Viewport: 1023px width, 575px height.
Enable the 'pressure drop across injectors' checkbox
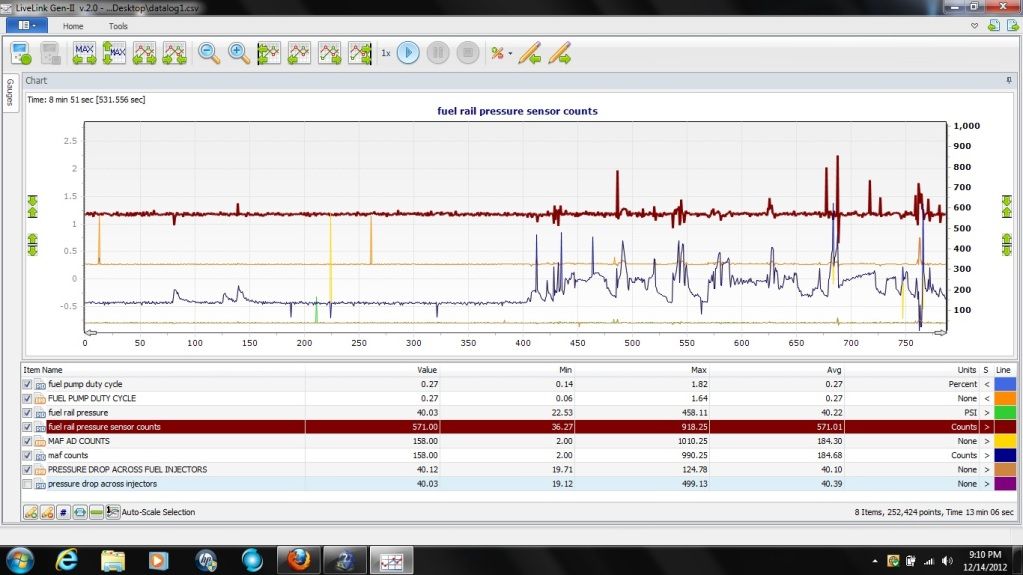tap(27, 484)
